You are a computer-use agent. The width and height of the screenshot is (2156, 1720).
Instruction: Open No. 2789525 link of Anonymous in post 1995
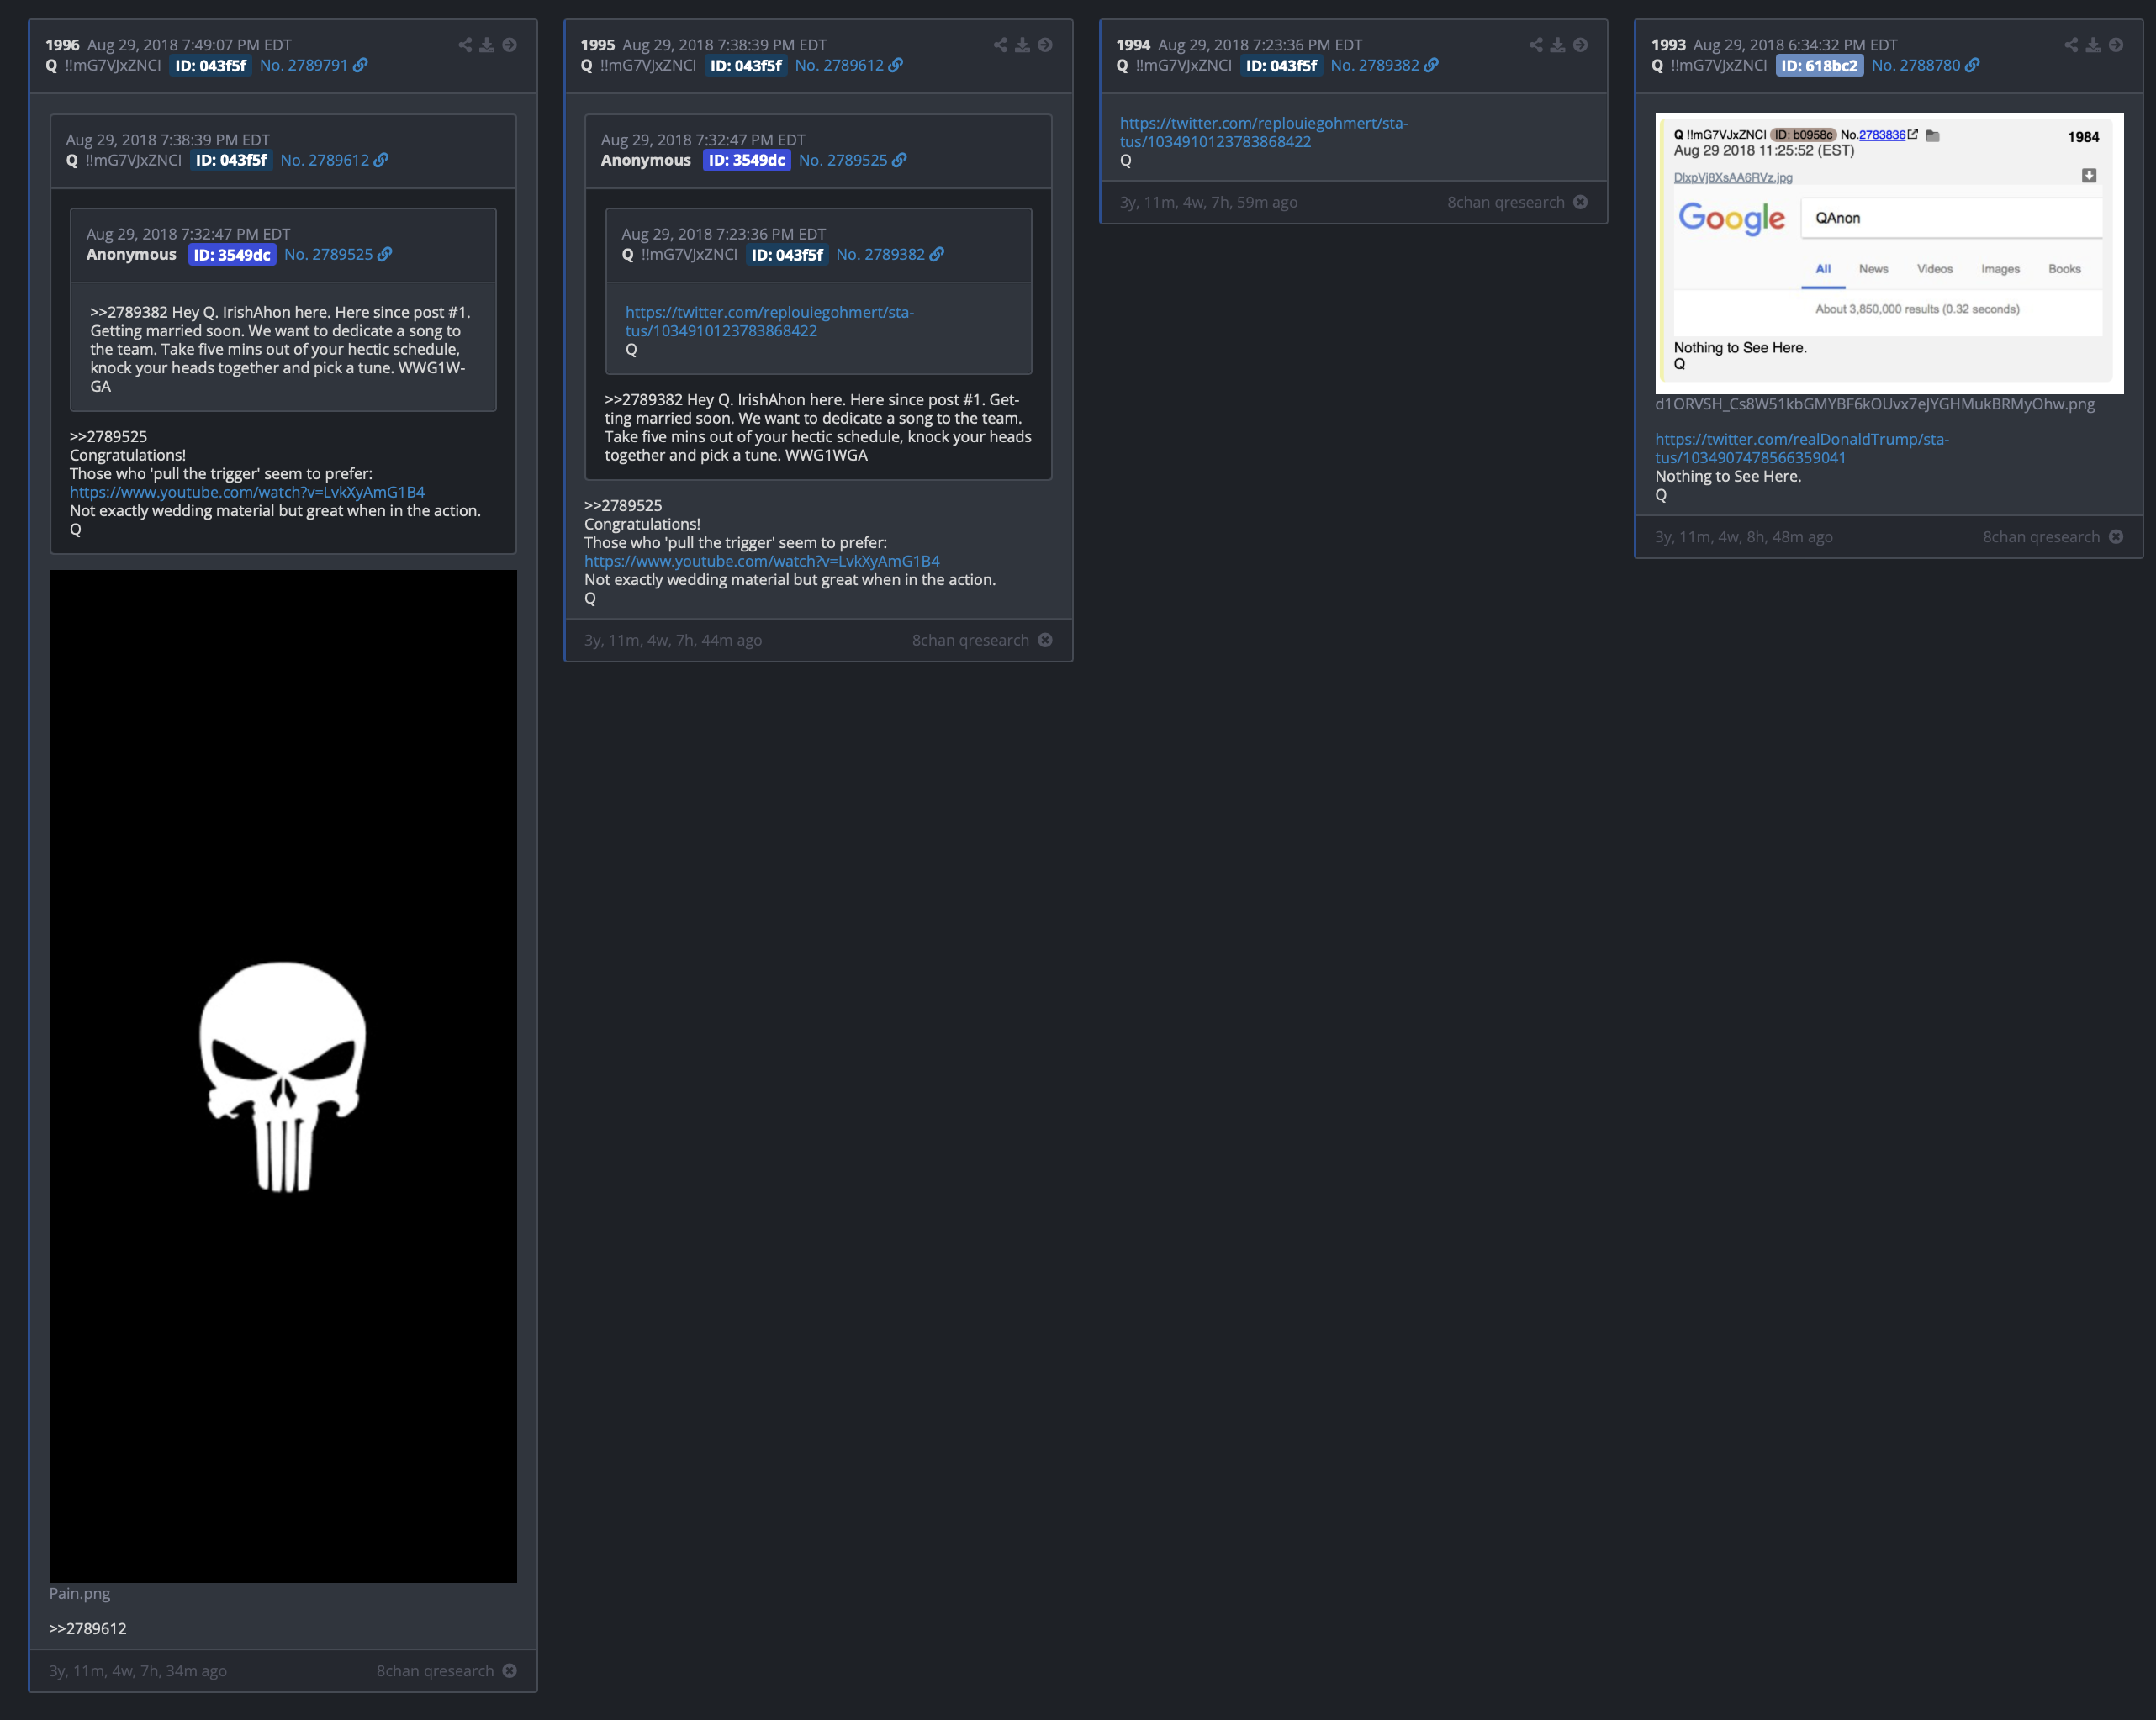click(843, 160)
